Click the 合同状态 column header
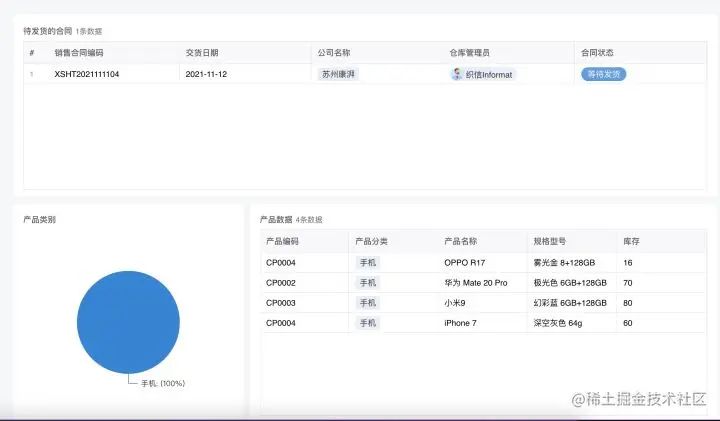Screen dimensions: 720x421 597,52
